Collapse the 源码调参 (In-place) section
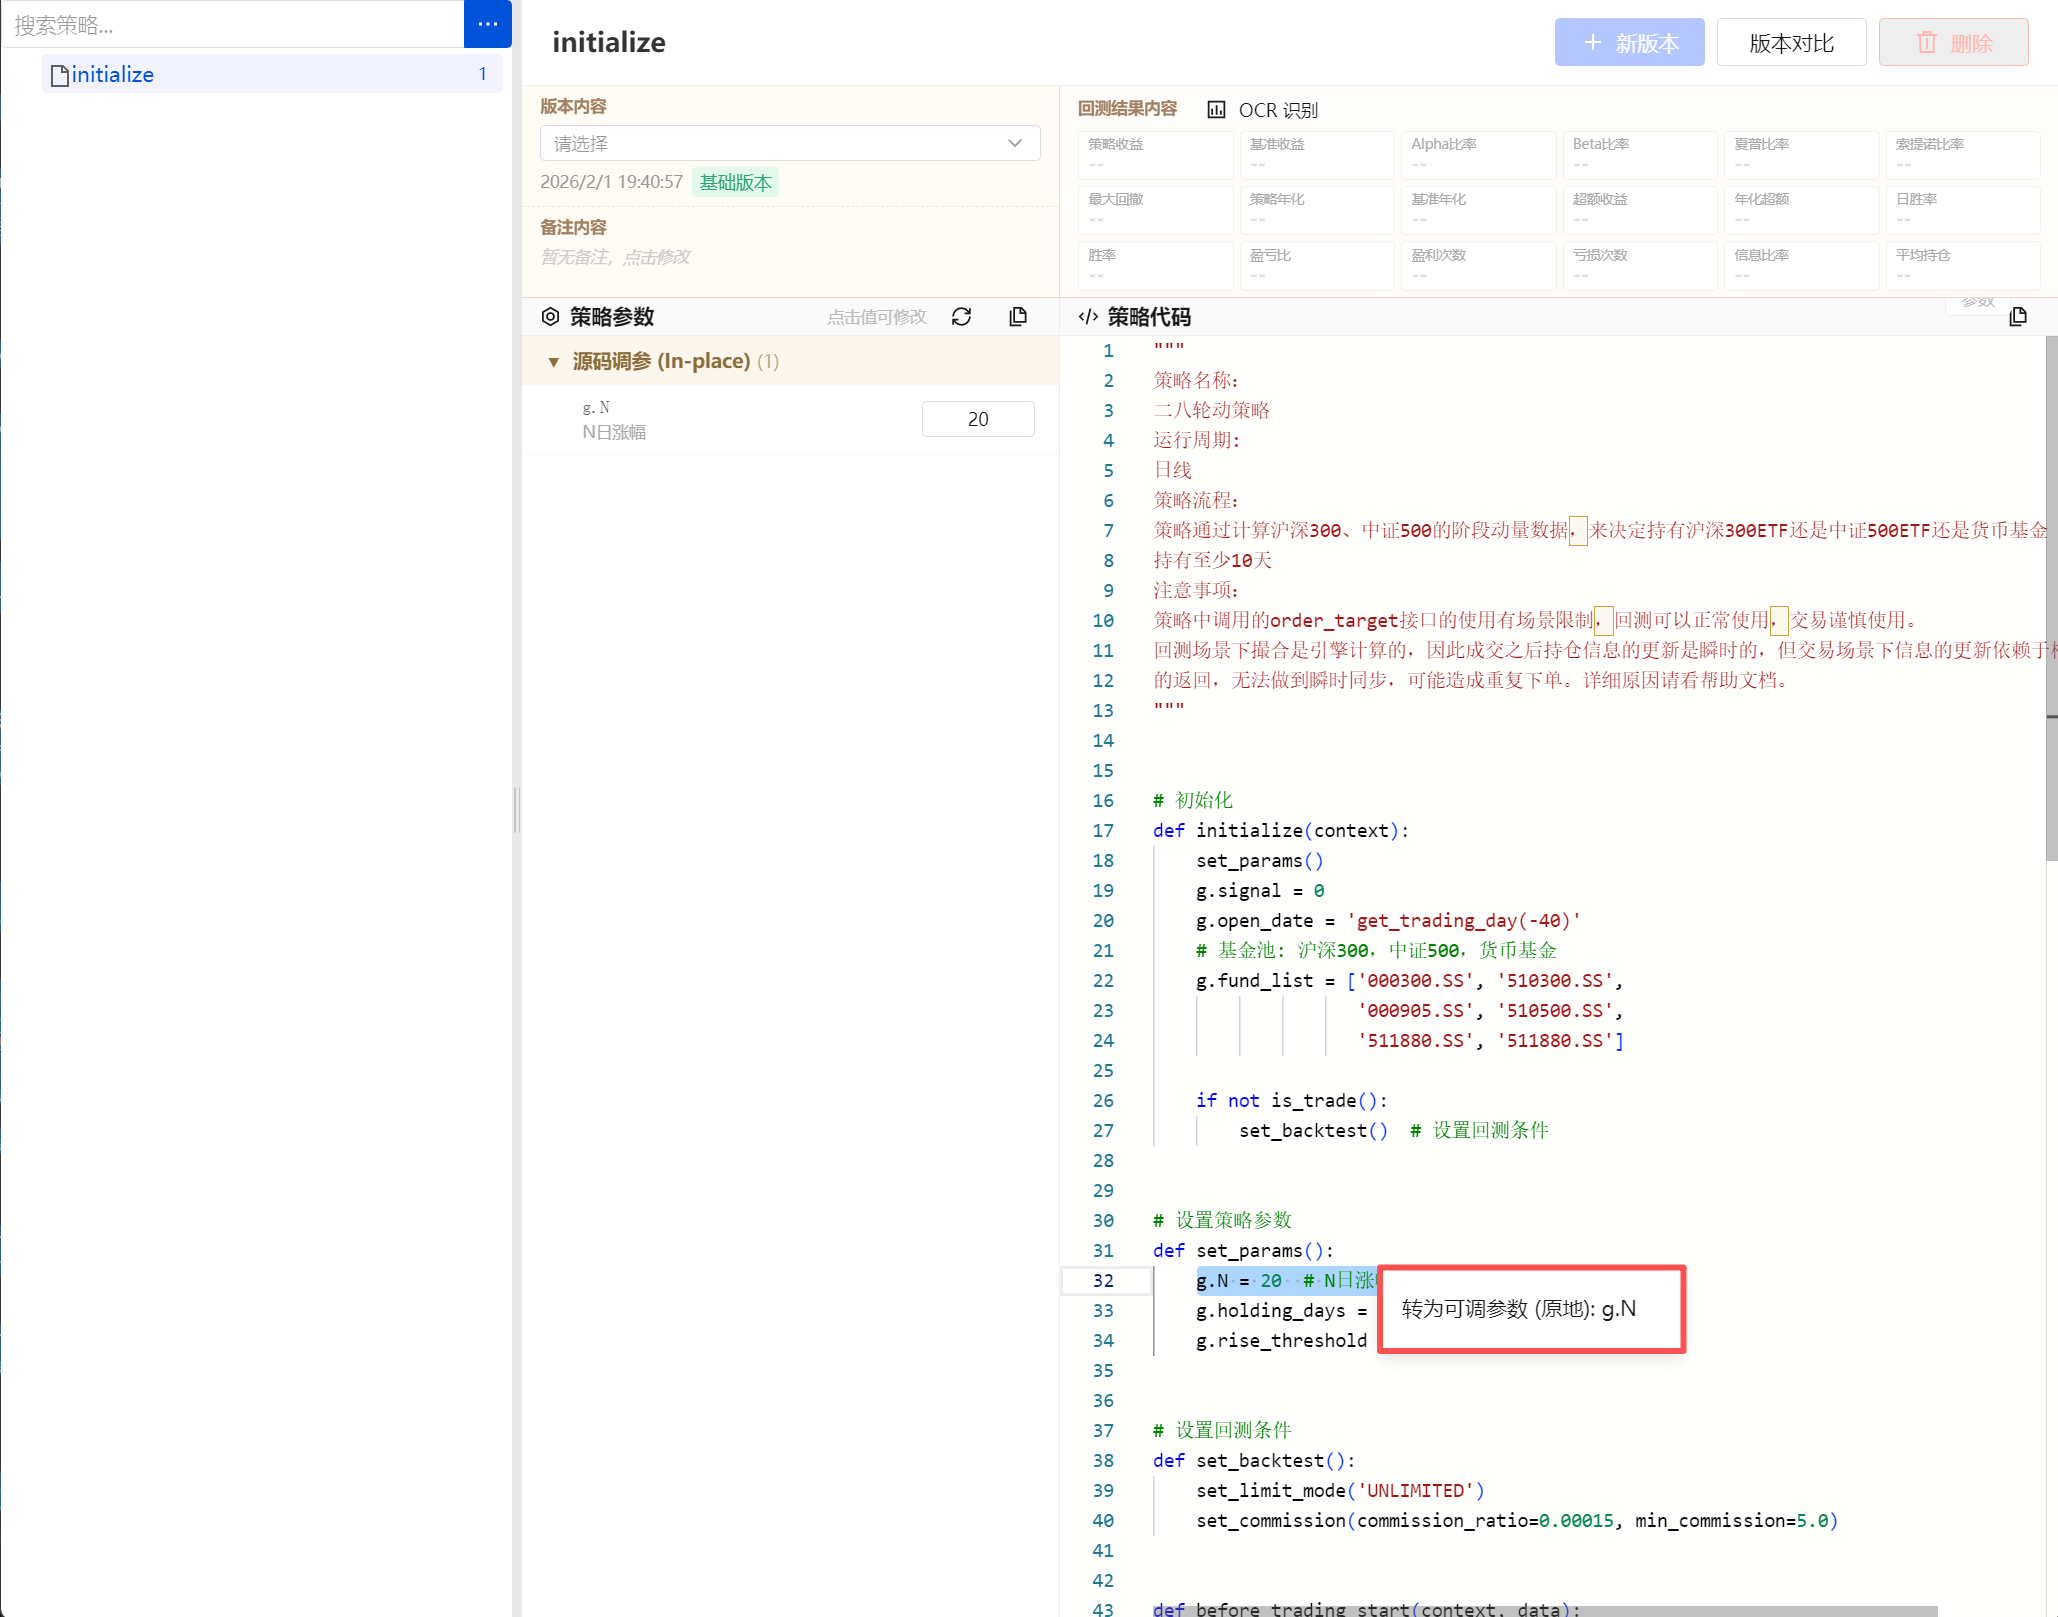This screenshot has height=1617, width=2058. (x=553, y=362)
